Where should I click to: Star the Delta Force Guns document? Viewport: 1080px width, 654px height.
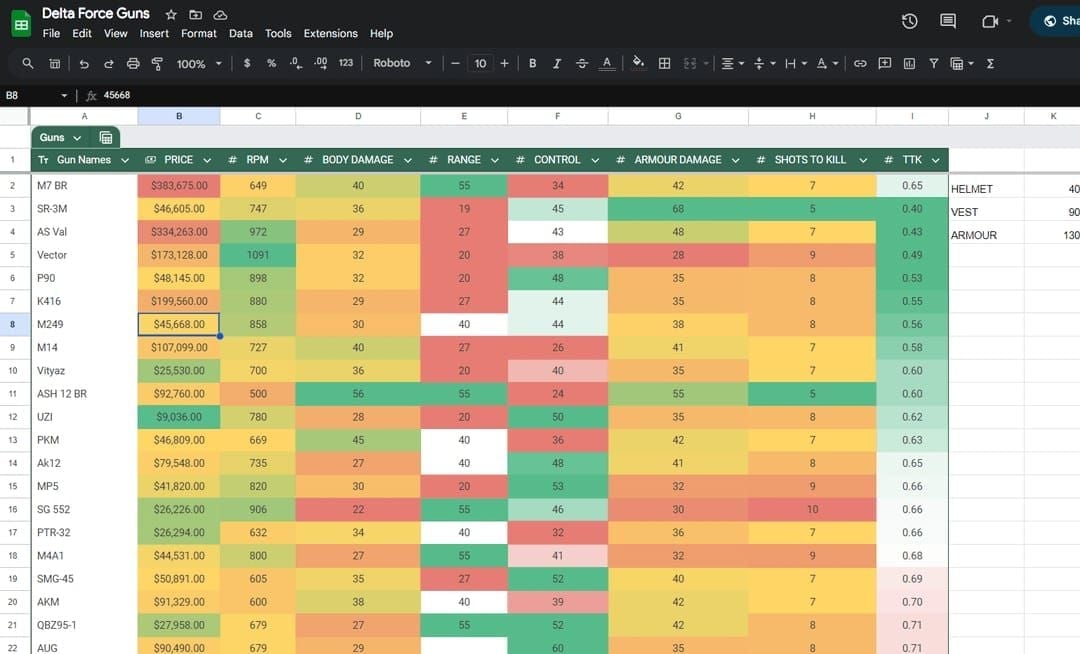coord(171,15)
